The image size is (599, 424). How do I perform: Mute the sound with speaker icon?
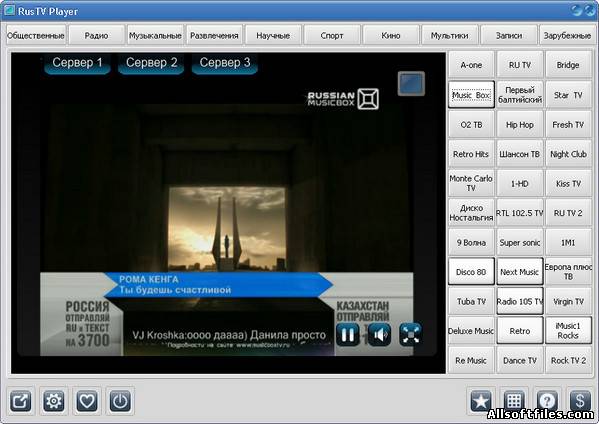(x=379, y=335)
